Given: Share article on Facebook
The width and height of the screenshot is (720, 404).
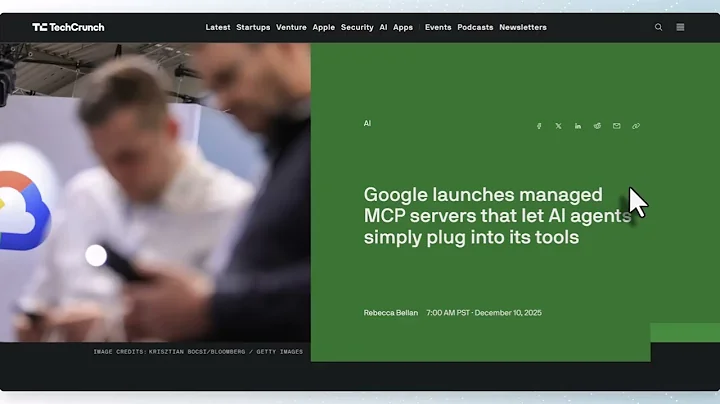Looking at the screenshot, I should 539,126.
